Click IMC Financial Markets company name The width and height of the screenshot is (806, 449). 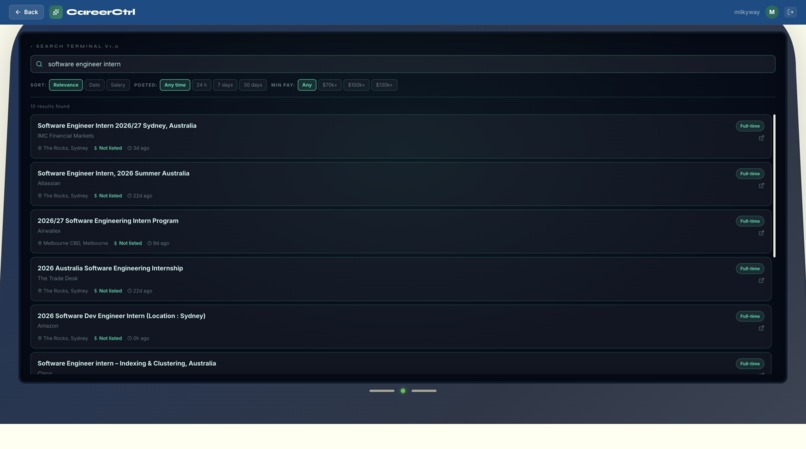pyautogui.click(x=65, y=136)
